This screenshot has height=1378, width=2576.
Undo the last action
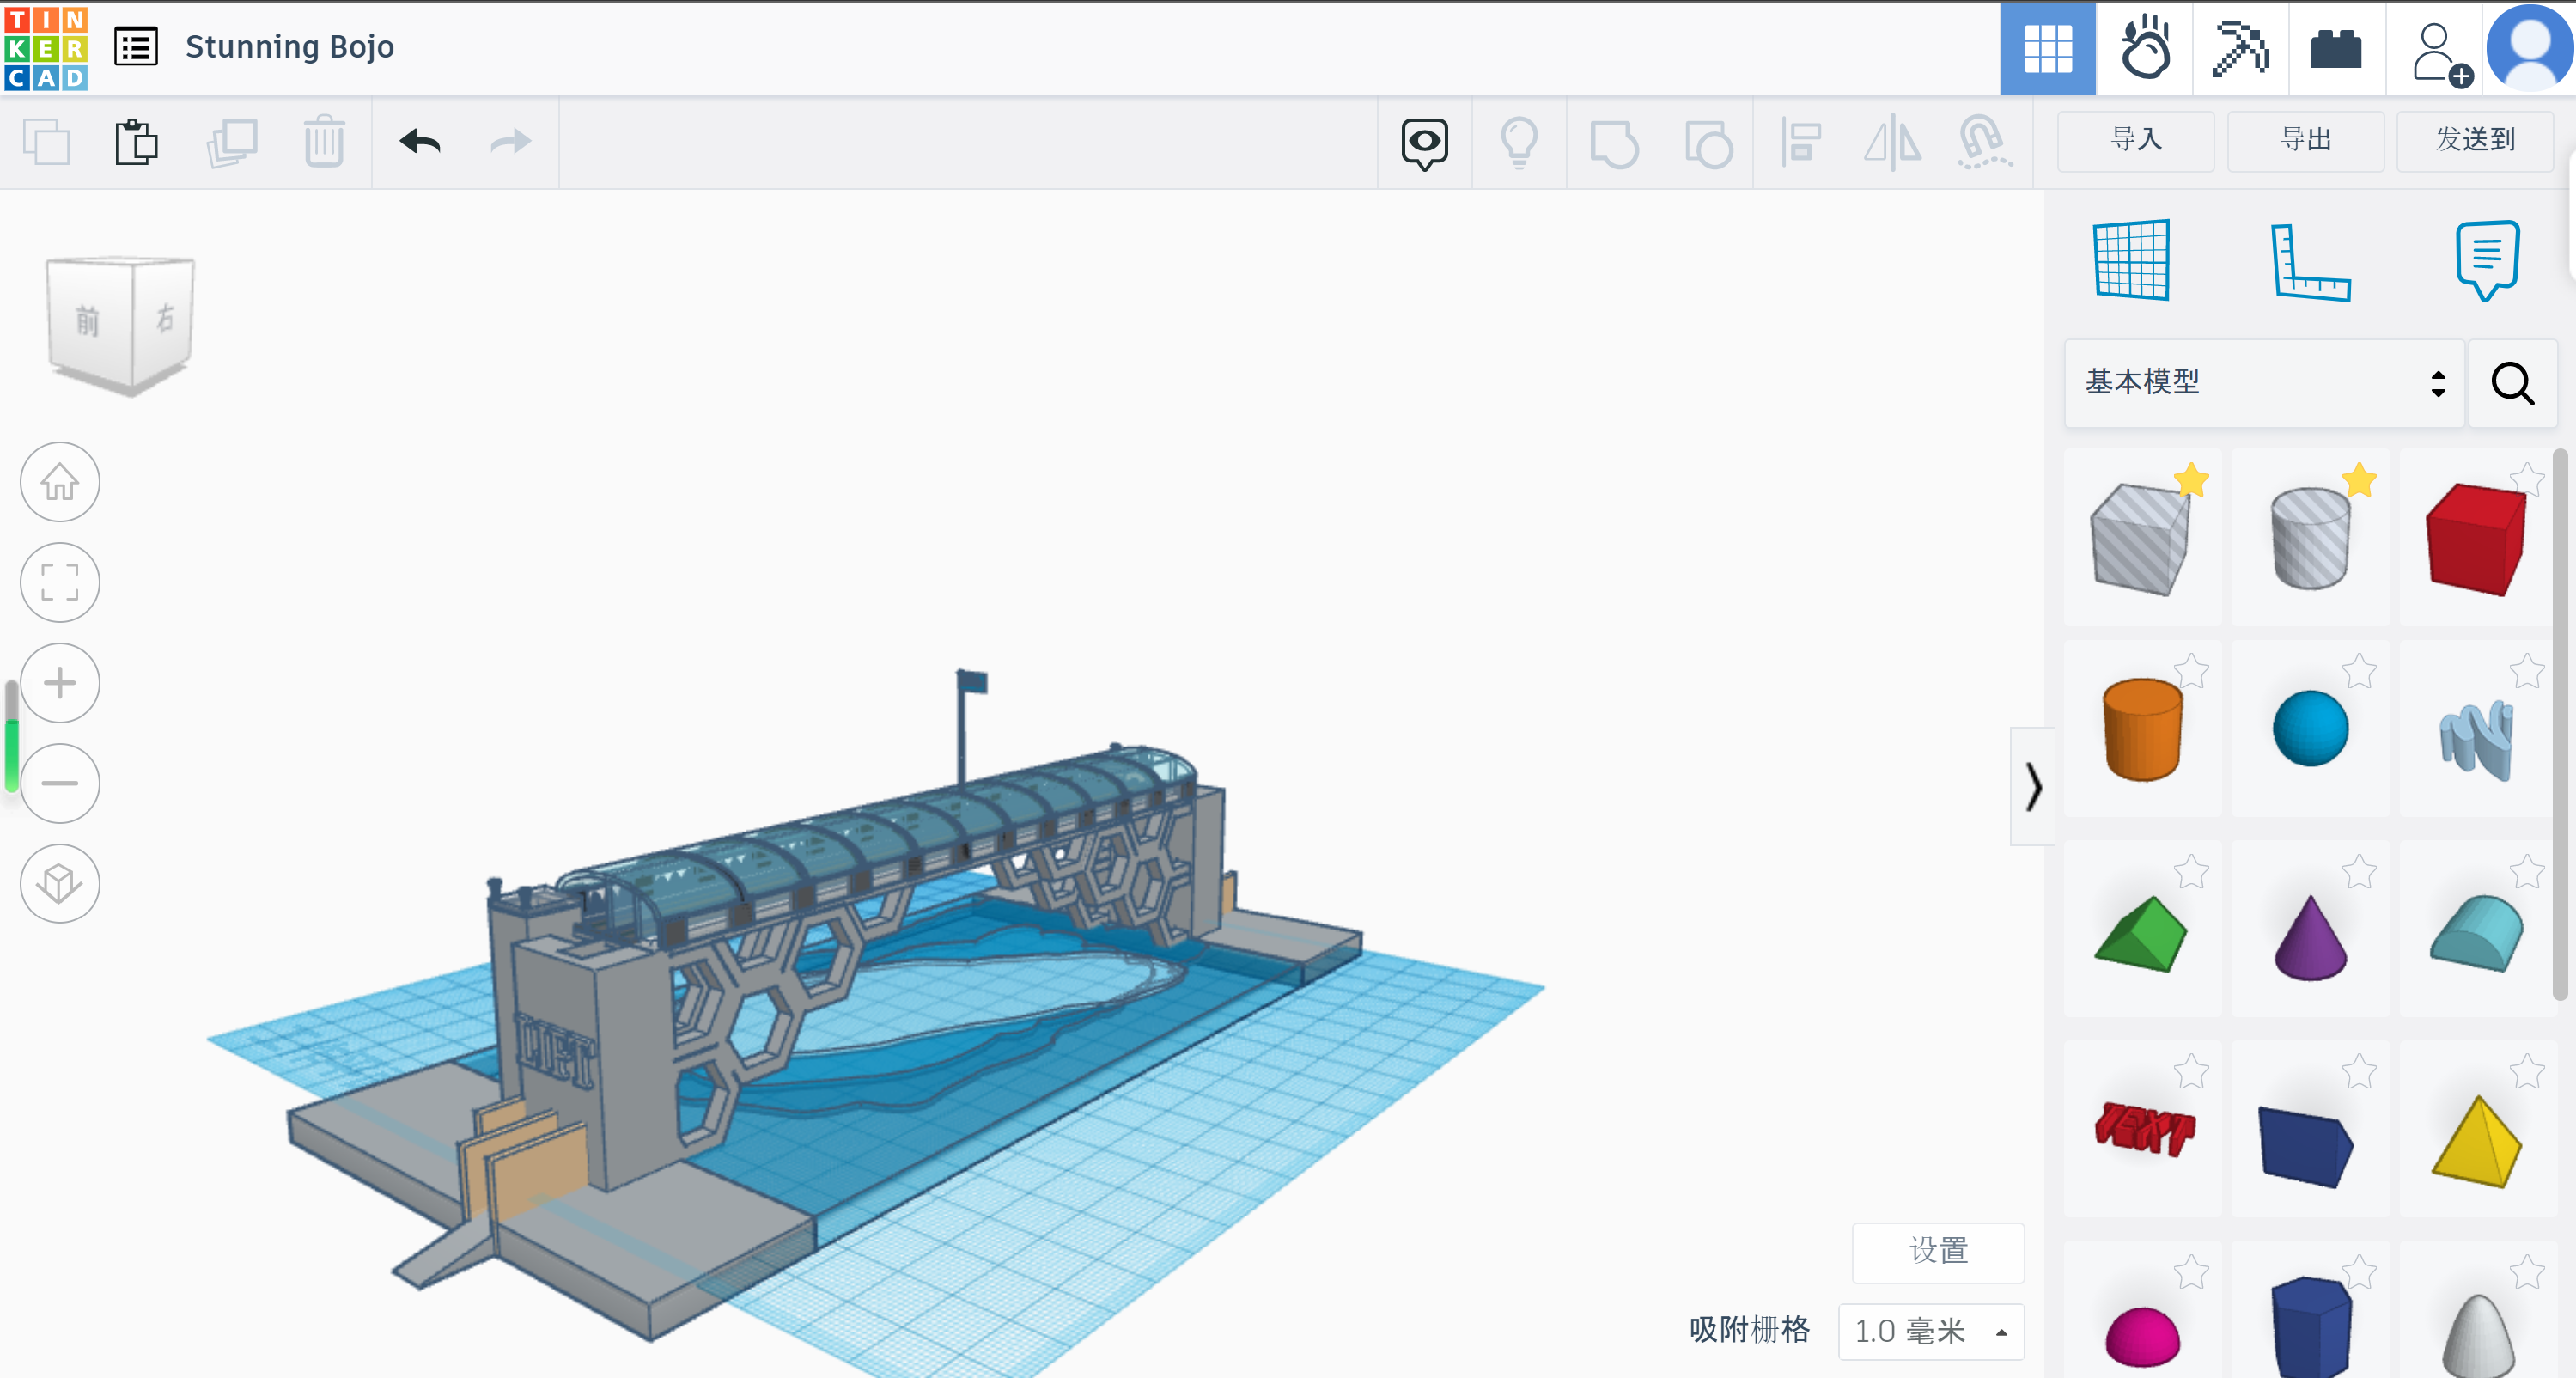pos(420,142)
